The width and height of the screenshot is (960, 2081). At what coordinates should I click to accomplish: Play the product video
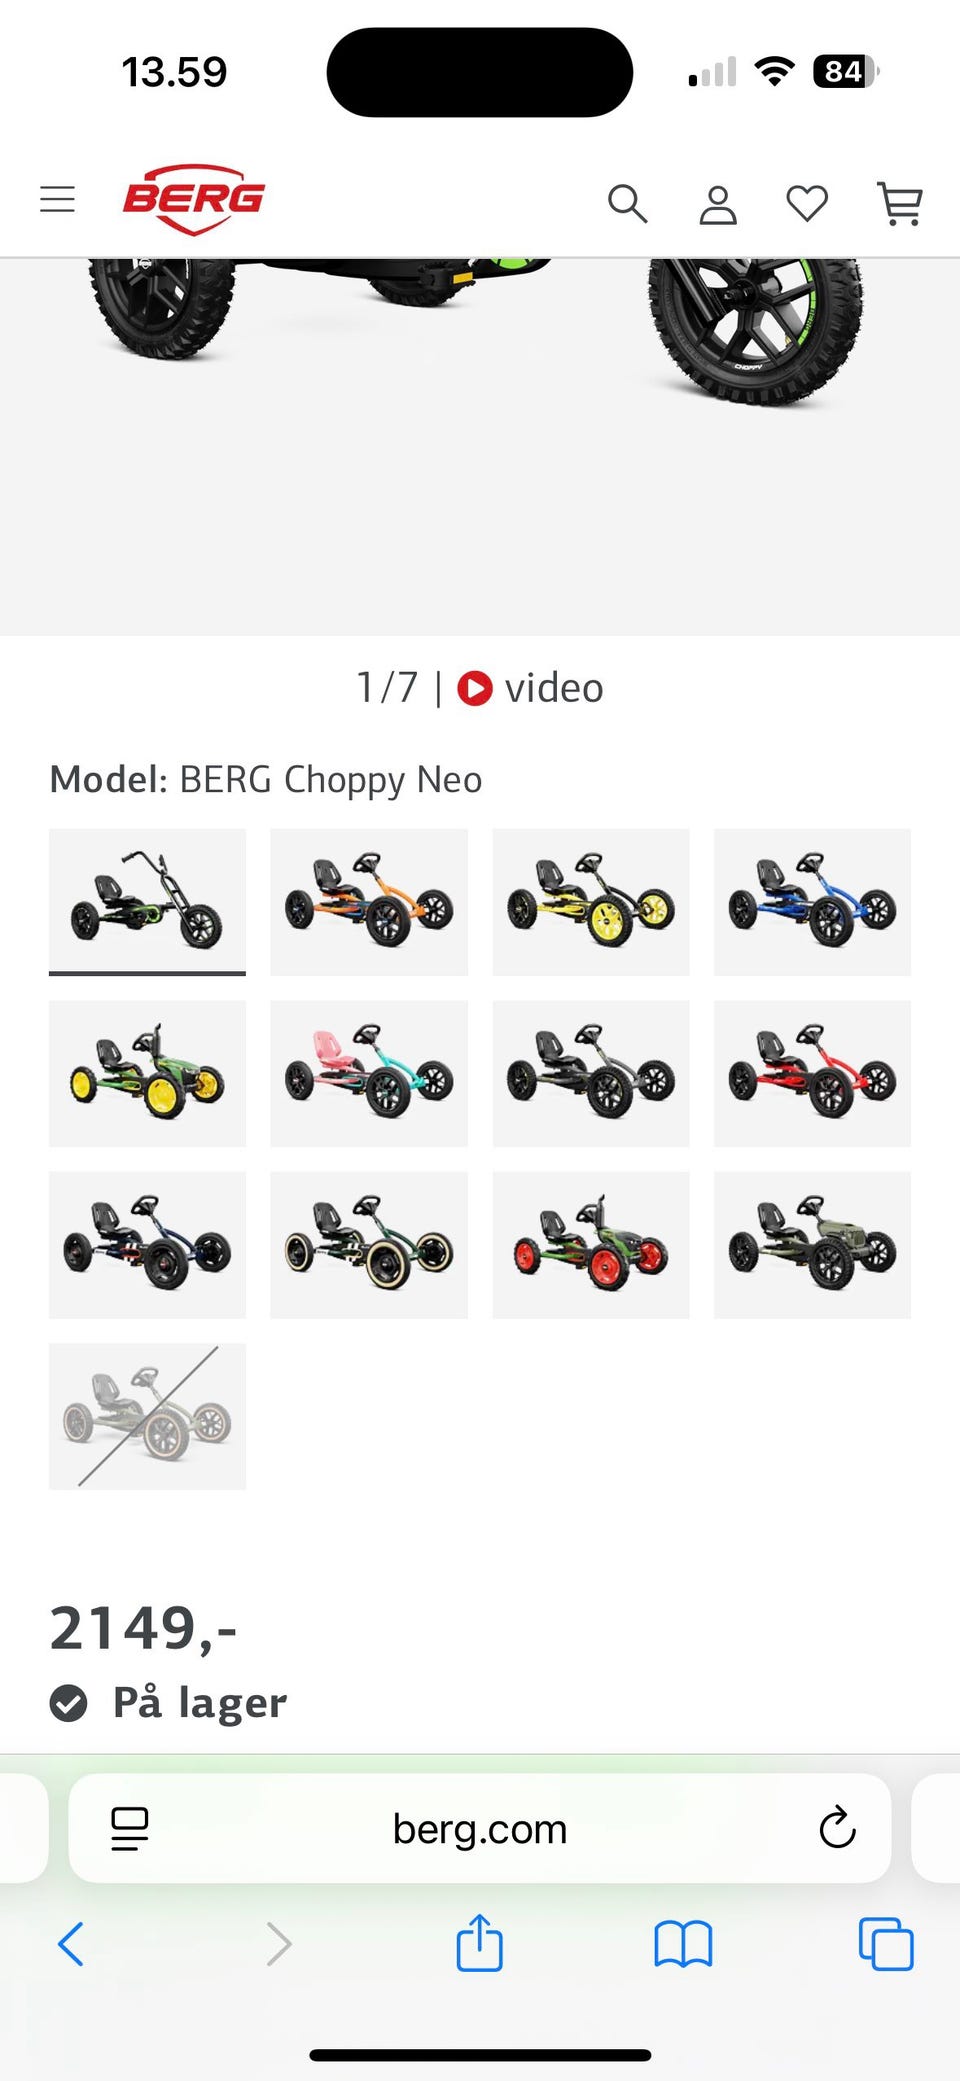[x=530, y=688]
